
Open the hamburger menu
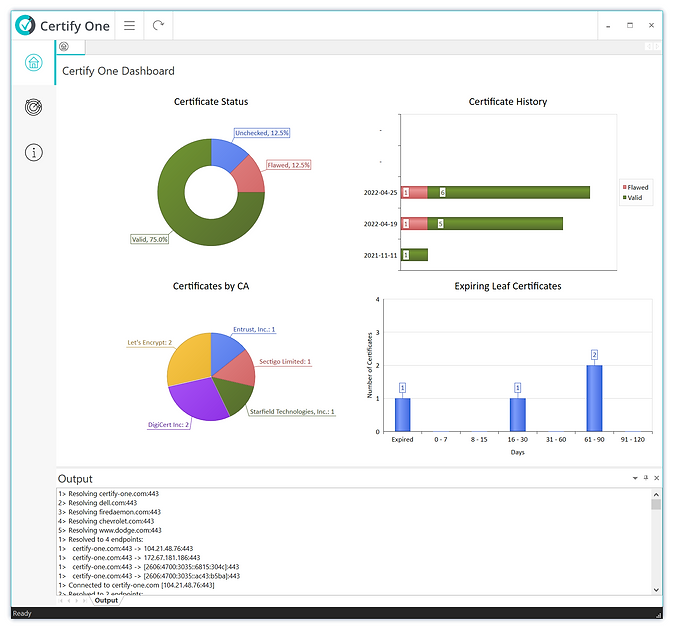(129, 25)
